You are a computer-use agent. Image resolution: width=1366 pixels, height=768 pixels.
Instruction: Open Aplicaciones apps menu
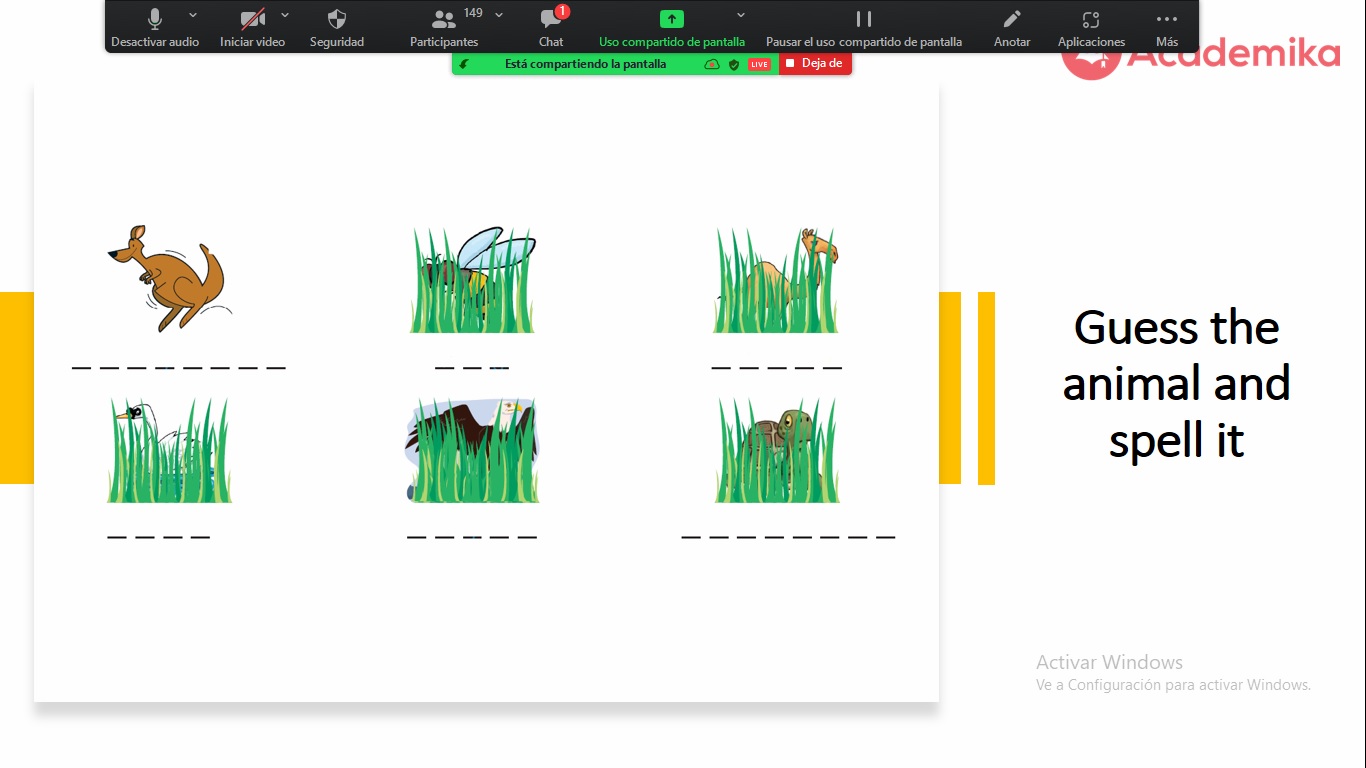pos(1091,28)
